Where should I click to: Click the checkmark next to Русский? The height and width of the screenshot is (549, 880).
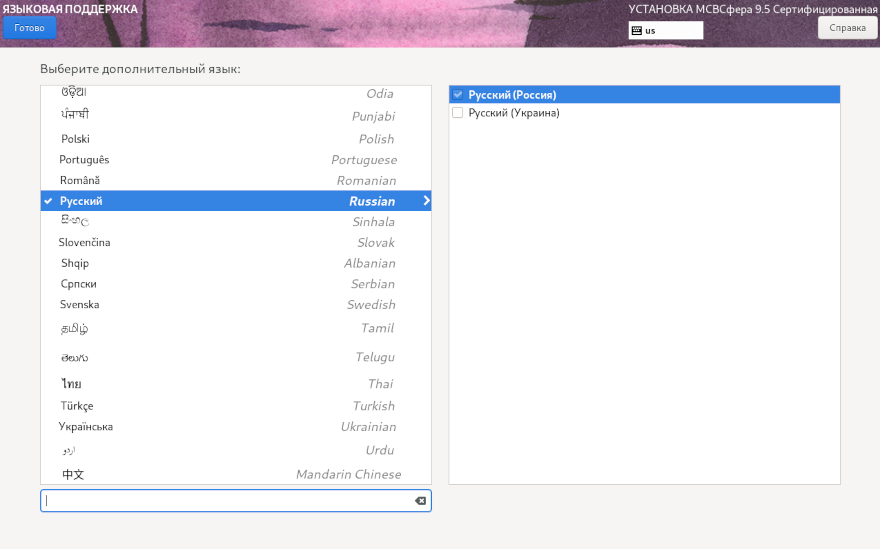(48, 201)
